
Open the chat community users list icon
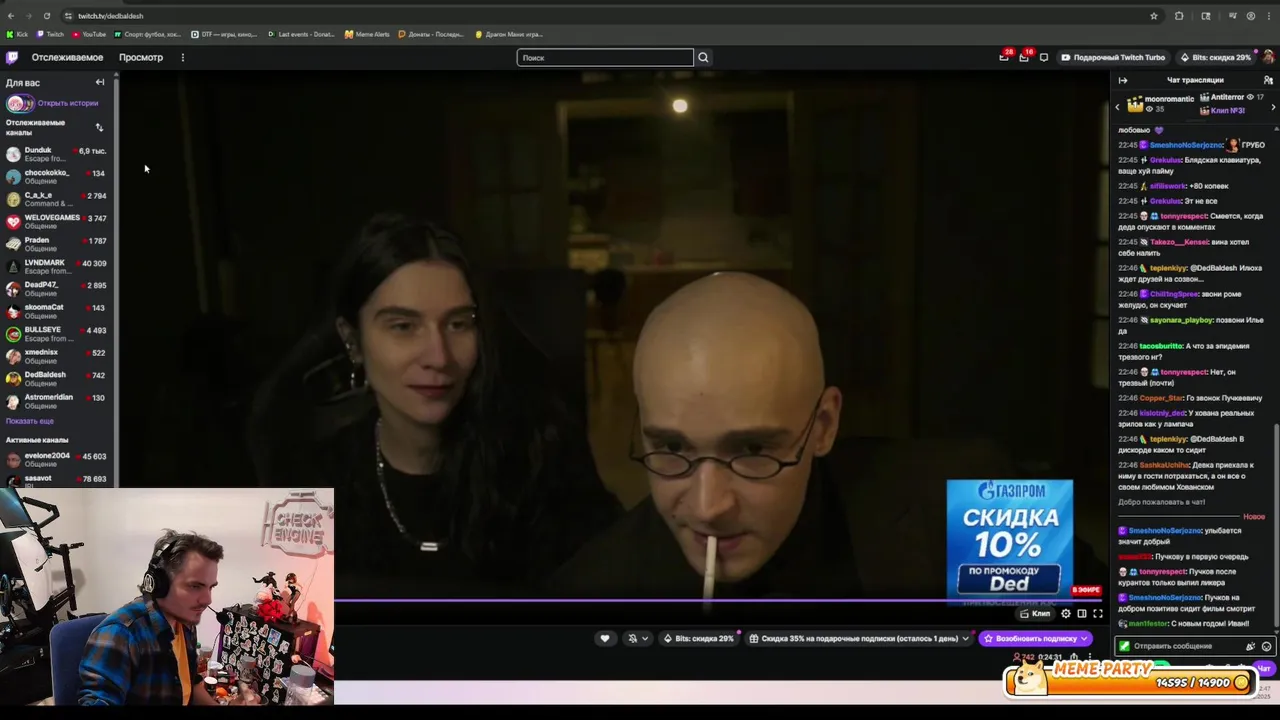click(1268, 80)
